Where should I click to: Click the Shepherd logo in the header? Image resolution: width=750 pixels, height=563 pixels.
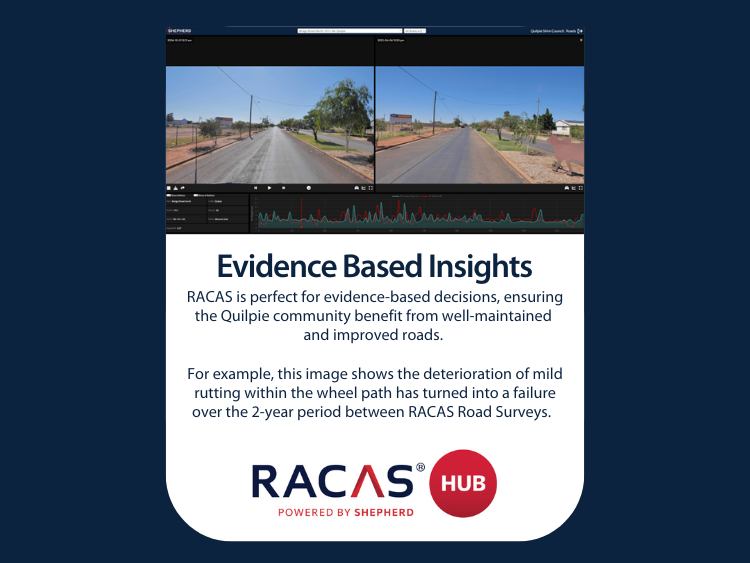coord(179,31)
